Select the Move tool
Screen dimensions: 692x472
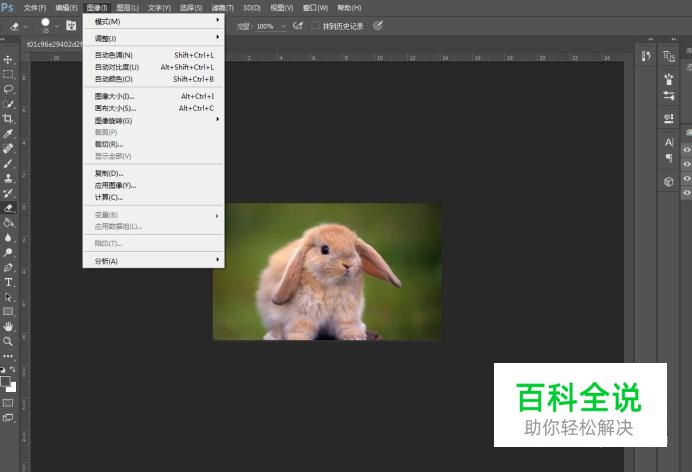[8, 60]
